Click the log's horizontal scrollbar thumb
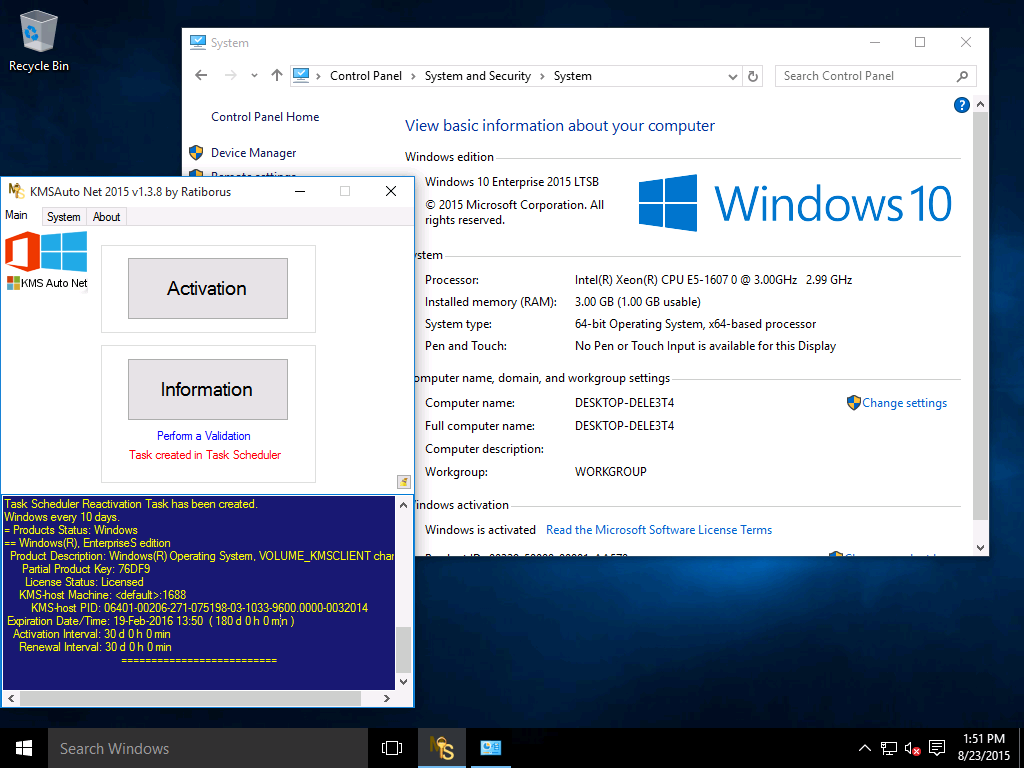The image size is (1024, 768). 190,698
